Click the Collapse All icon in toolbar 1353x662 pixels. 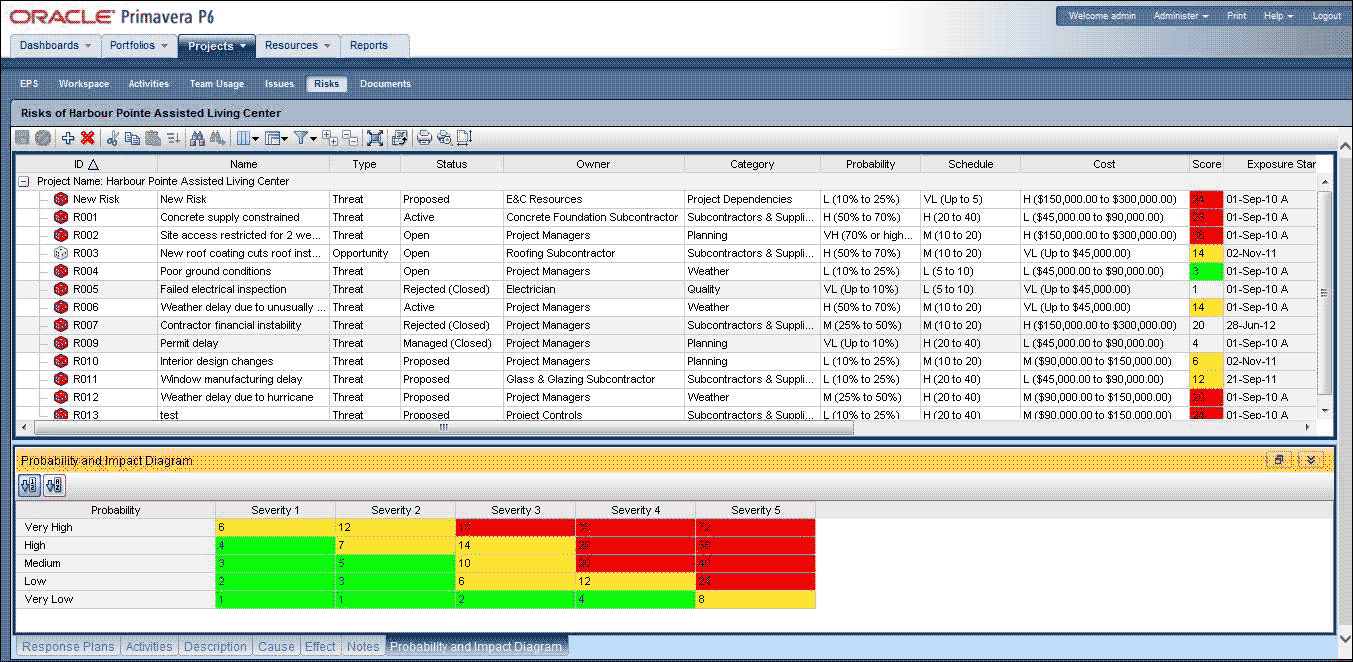coord(350,138)
